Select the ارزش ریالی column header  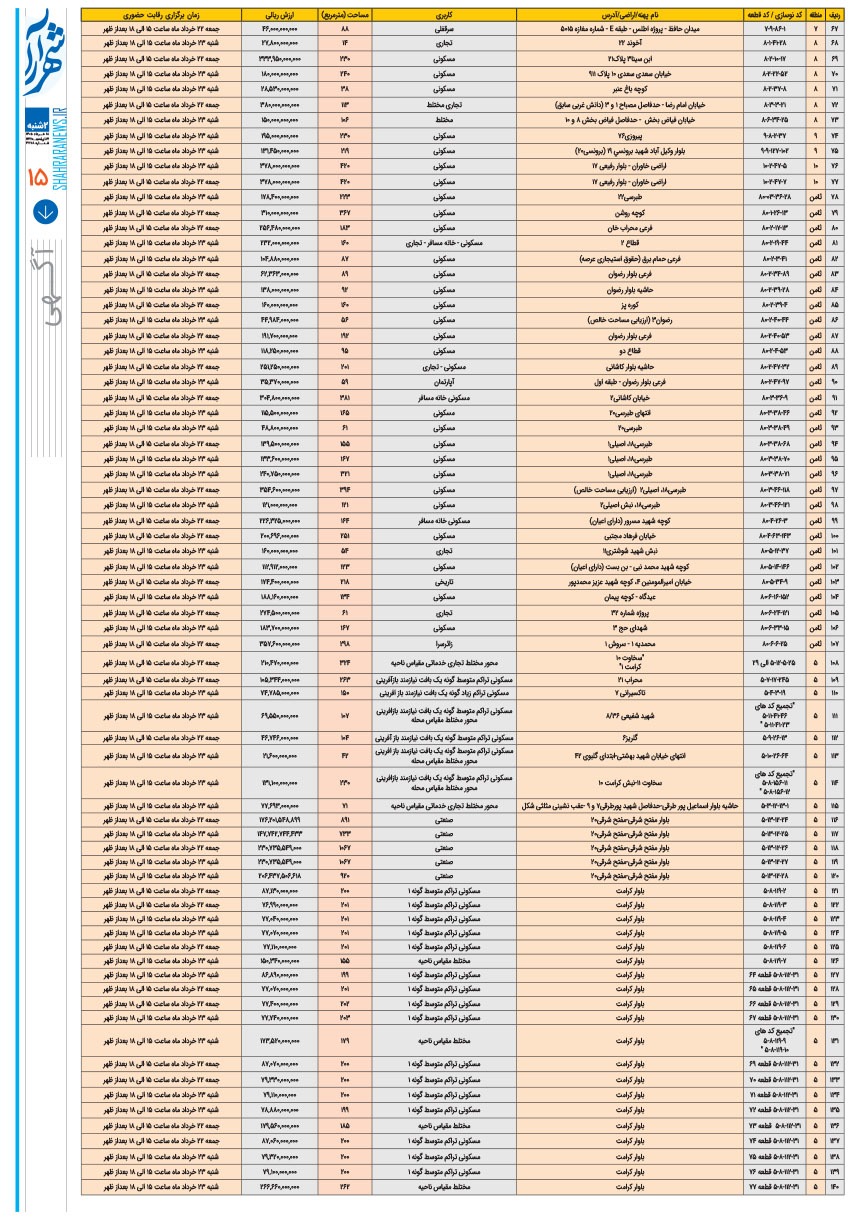(x=280, y=17)
